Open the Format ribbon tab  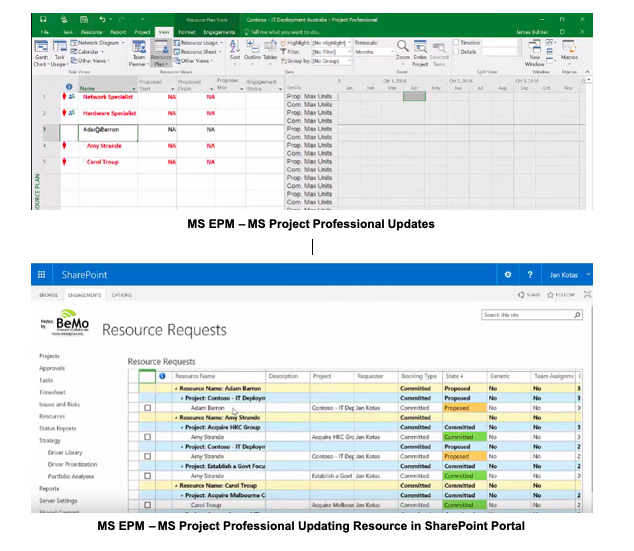coord(187,32)
